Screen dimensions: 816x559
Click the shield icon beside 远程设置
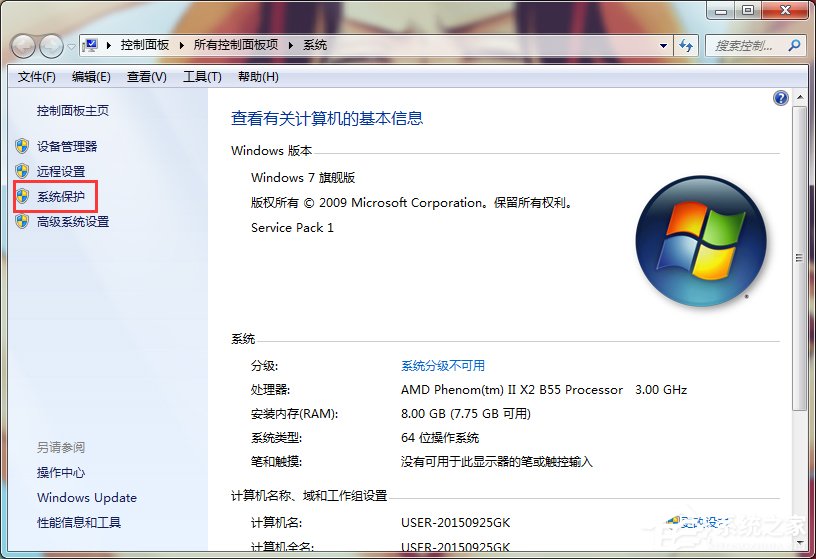[22, 171]
